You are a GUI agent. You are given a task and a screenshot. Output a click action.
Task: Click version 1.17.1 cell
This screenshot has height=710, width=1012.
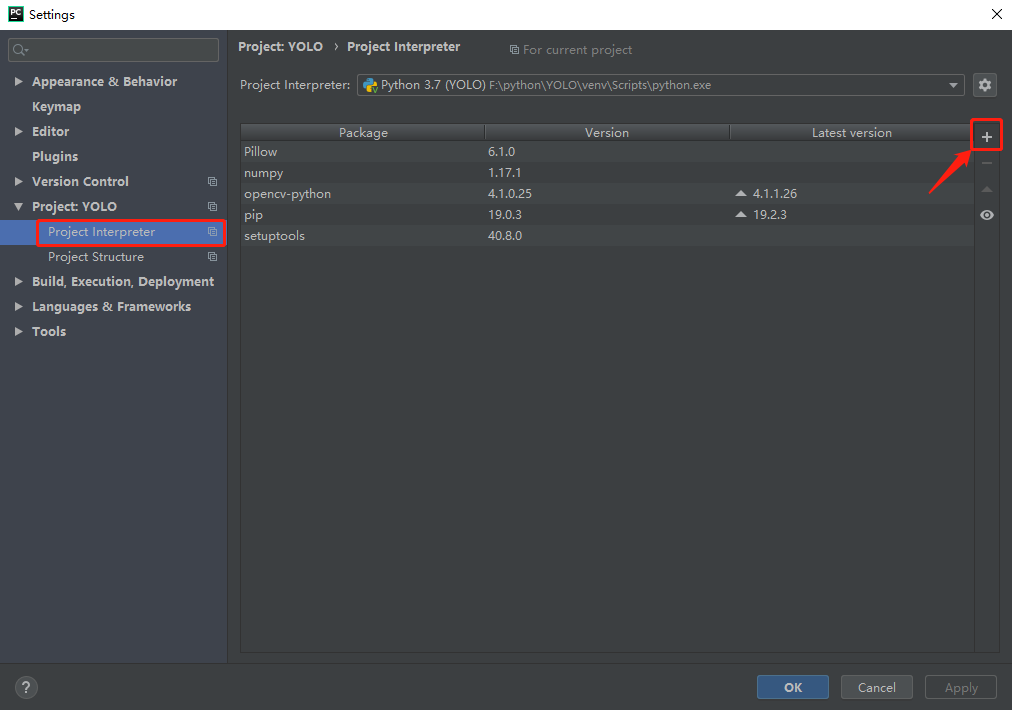pos(504,172)
